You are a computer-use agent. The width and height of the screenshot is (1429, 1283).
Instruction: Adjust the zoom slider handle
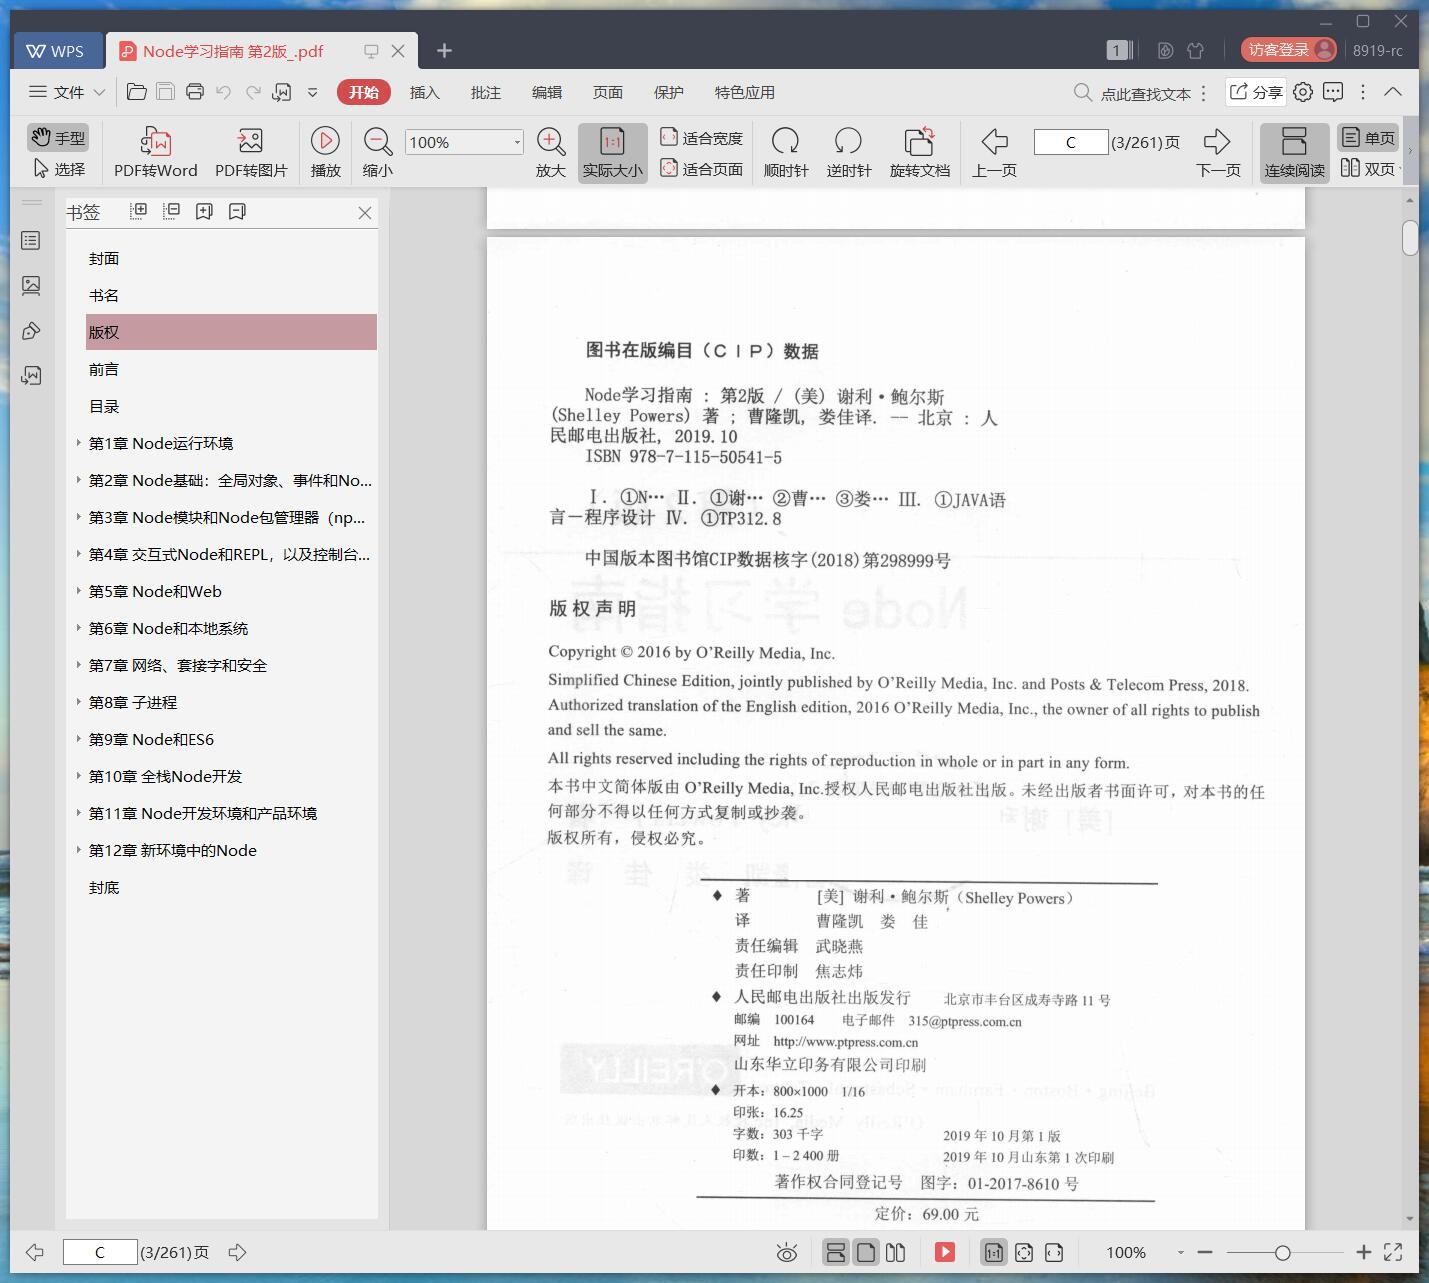pos(1282,1252)
